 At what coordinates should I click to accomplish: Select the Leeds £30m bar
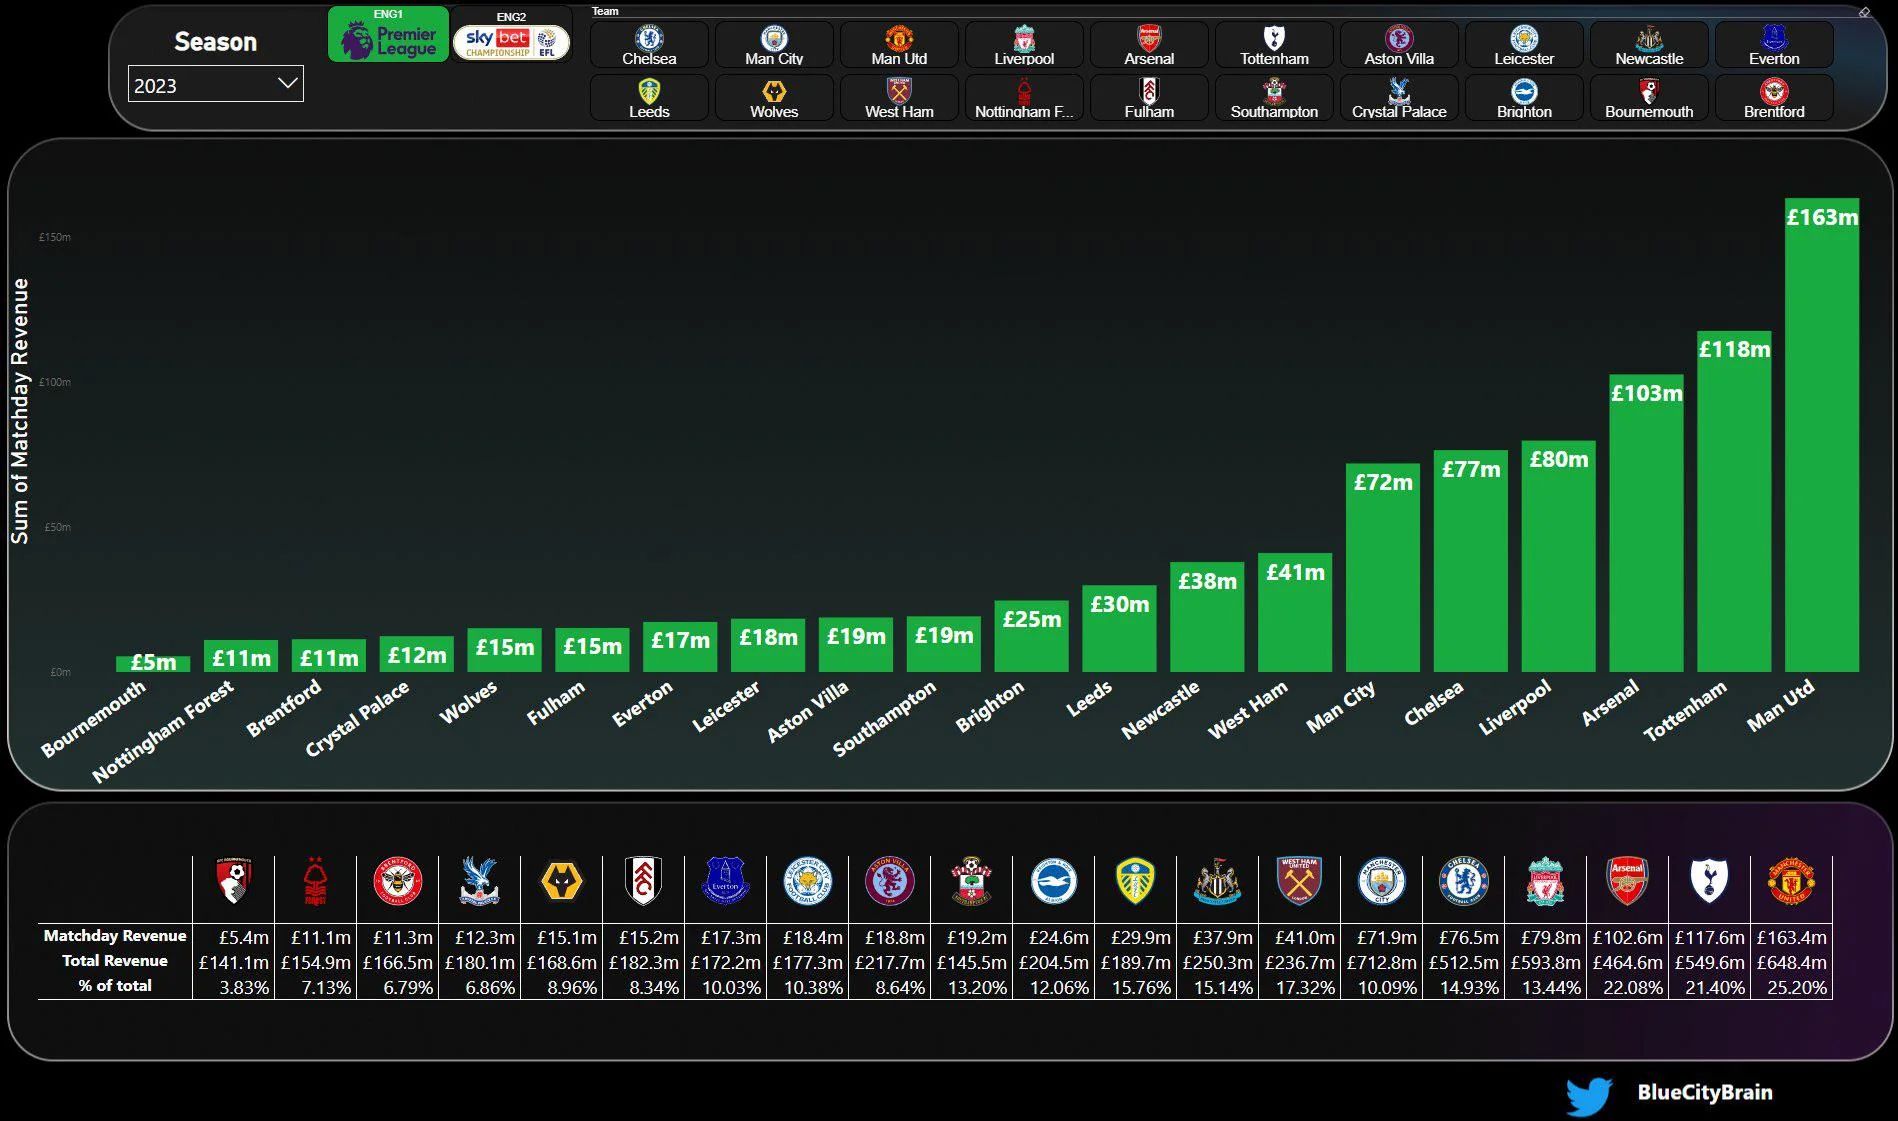(1119, 629)
